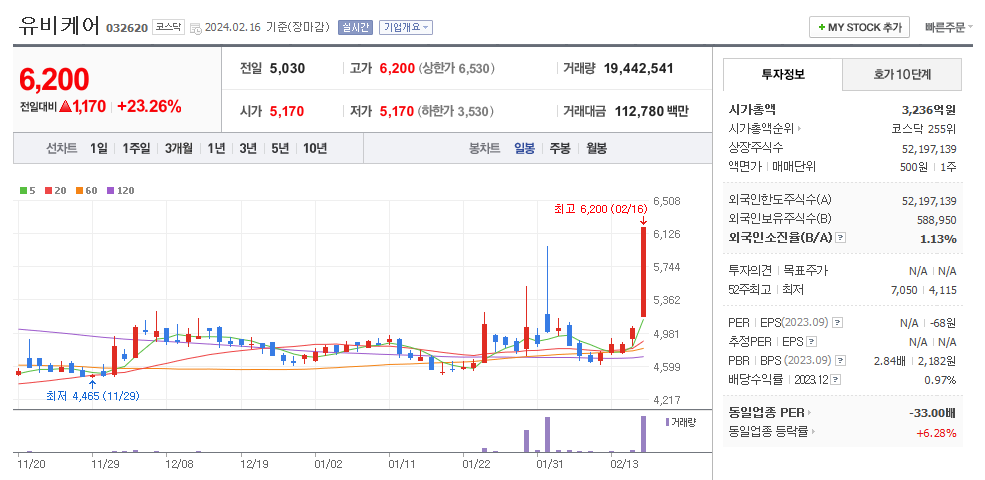Click the large red 02/16 candlestick
Viewport: 985px width, 480px height.
(x=643, y=272)
